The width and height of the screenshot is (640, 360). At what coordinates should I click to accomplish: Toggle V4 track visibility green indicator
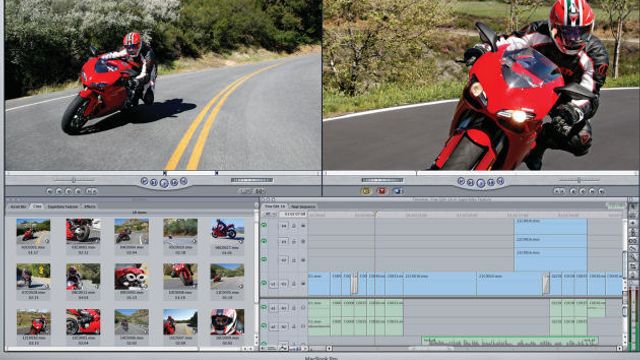pyautogui.click(x=264, y=225)
